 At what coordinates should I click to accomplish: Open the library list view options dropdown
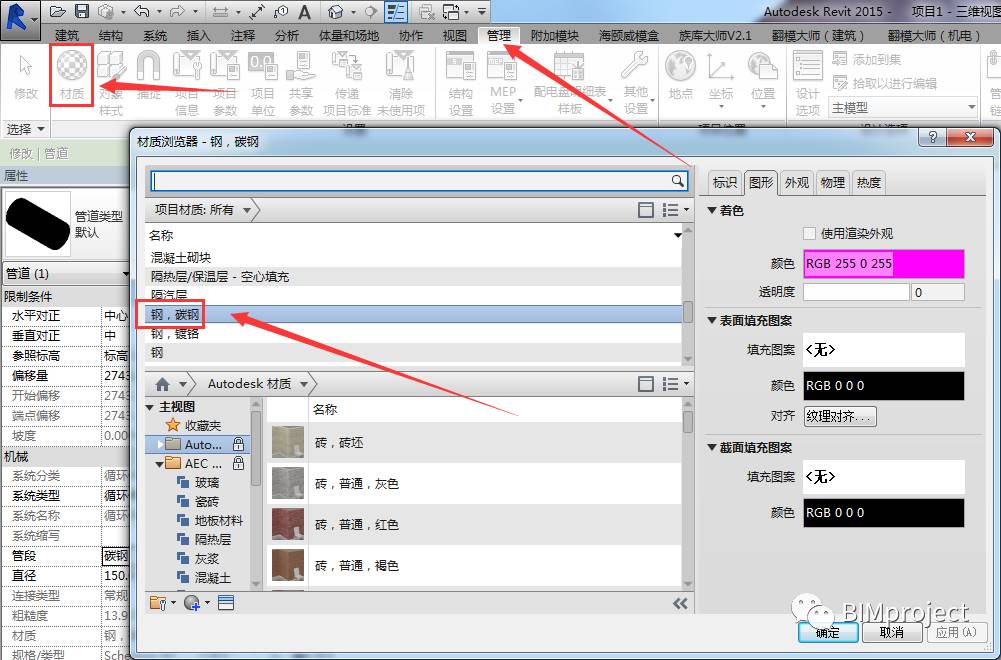tap(675, 384)
